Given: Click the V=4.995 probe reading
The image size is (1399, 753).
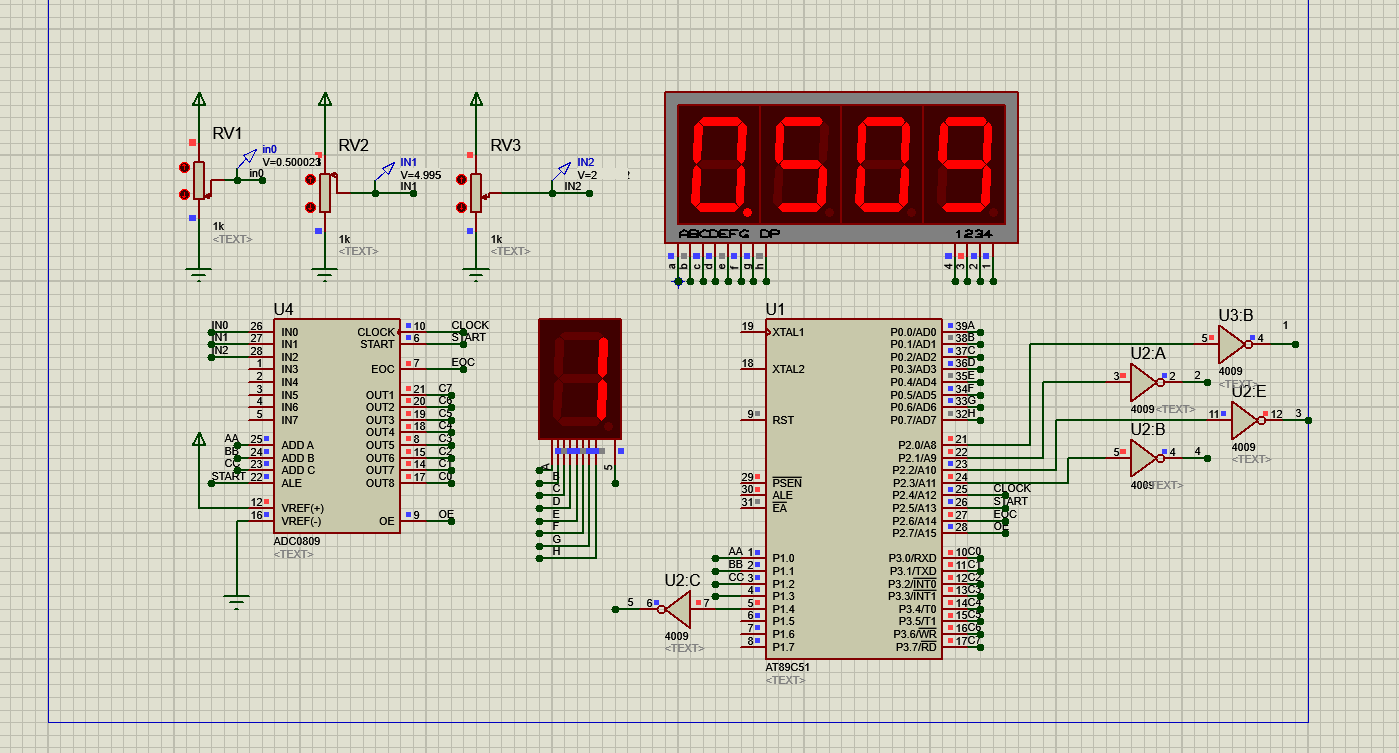Looking at the screenshot, I should [x=421, y=175].
